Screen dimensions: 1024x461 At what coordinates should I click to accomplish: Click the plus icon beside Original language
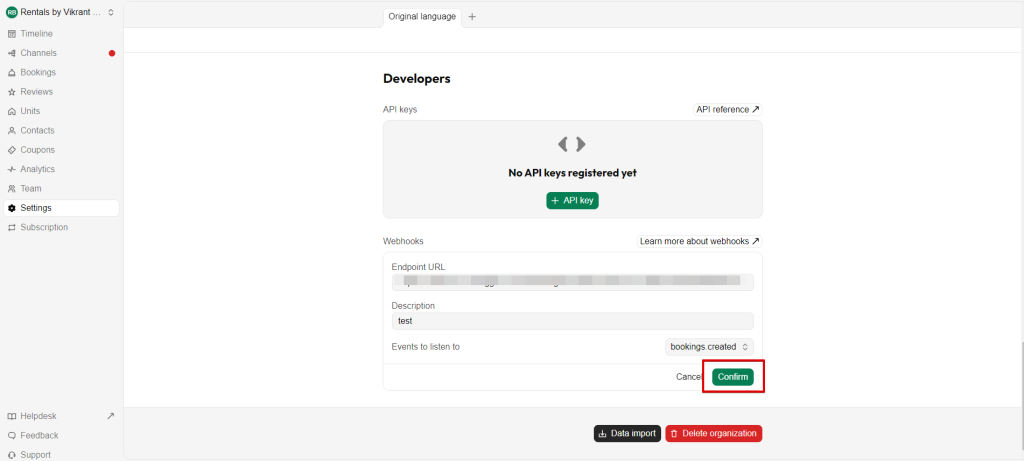pyautogui.click(x=472, y=17)
